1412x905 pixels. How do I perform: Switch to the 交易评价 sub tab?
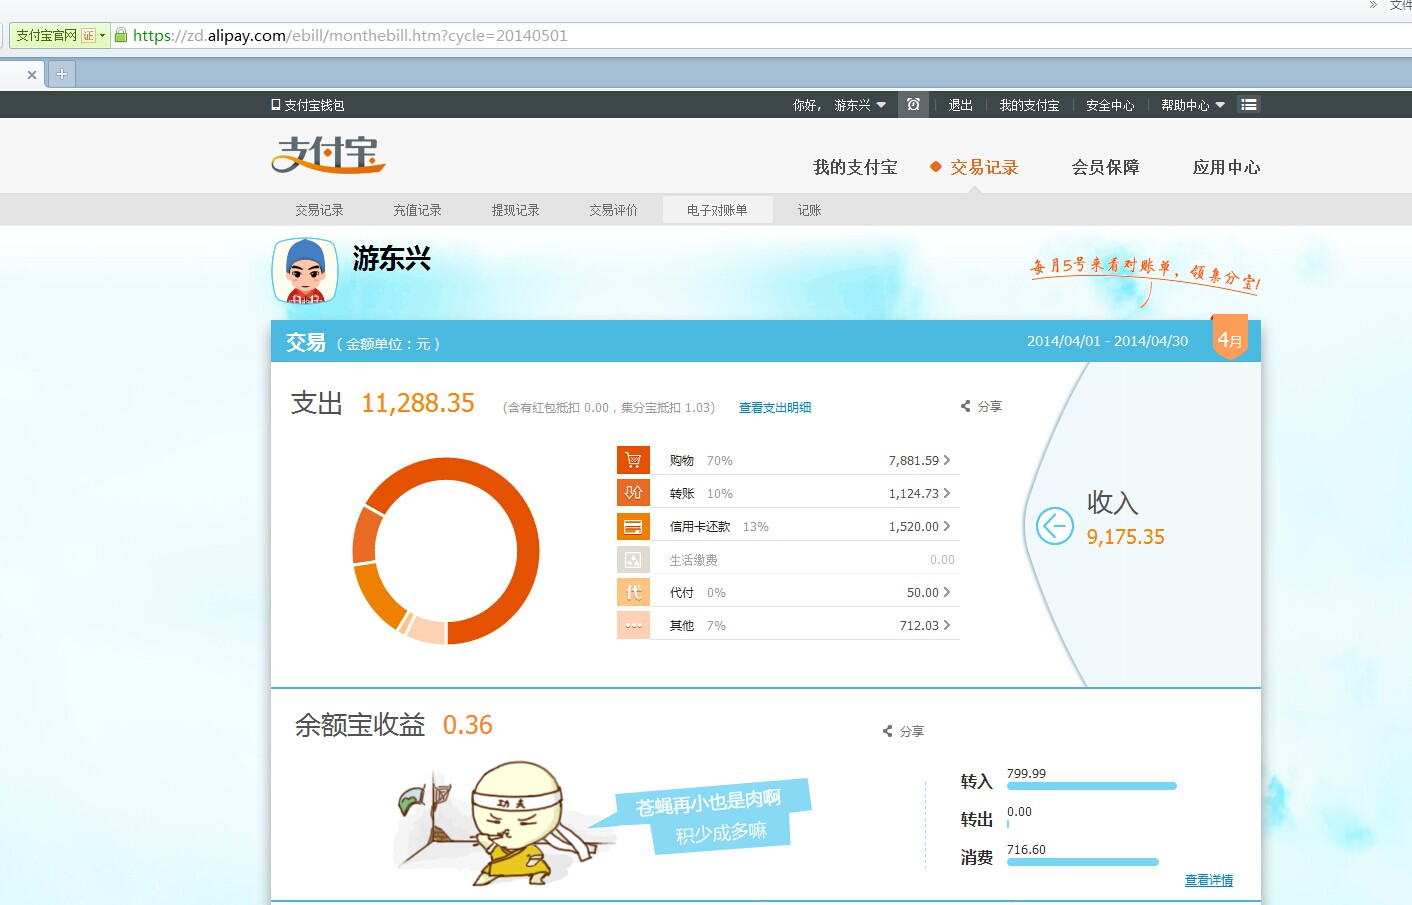pyautogui.click(x=613, y=210)
